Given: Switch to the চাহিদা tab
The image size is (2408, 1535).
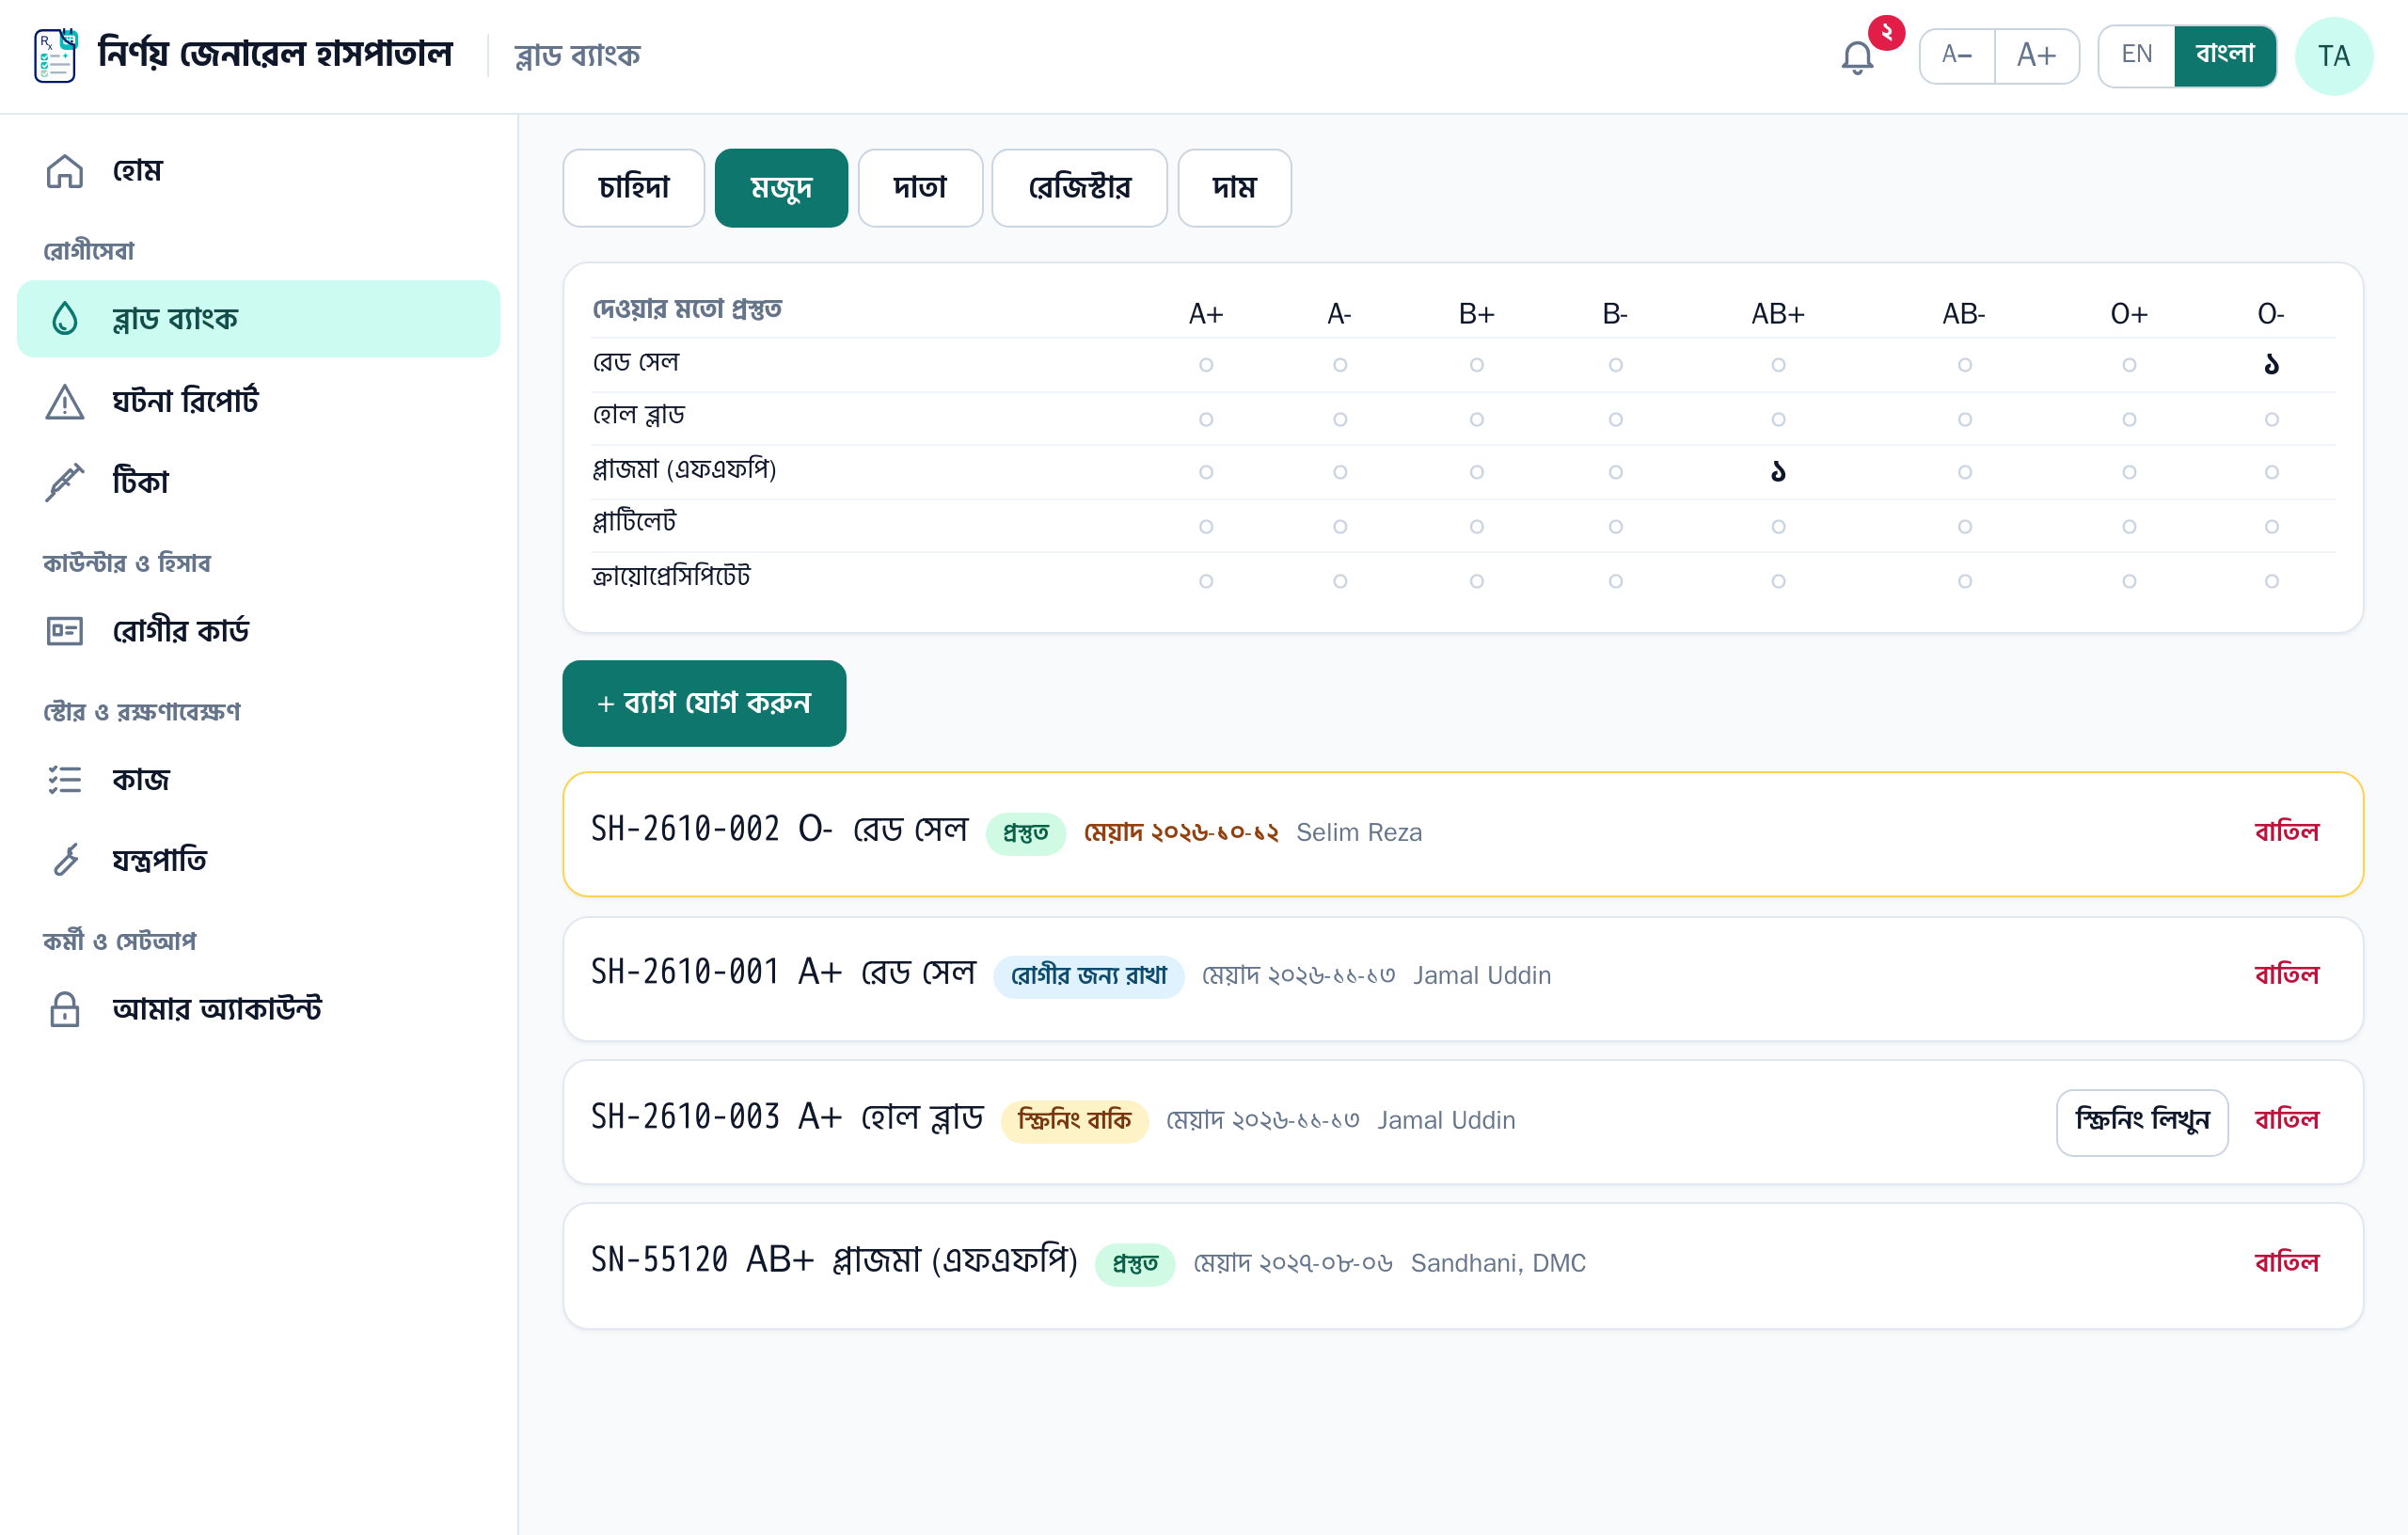Looking at the screenshot, I should tap(634, 188).
